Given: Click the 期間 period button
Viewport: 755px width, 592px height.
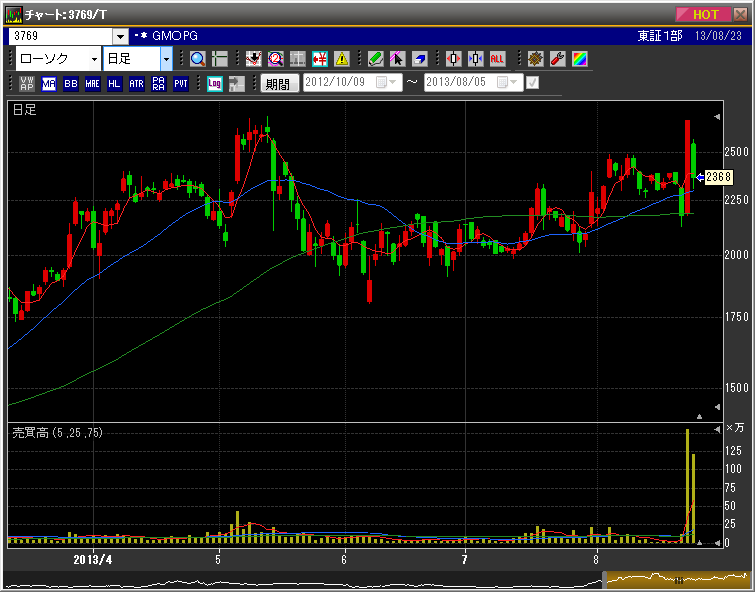Looking at the screenshot, I should tap(279, 84).
